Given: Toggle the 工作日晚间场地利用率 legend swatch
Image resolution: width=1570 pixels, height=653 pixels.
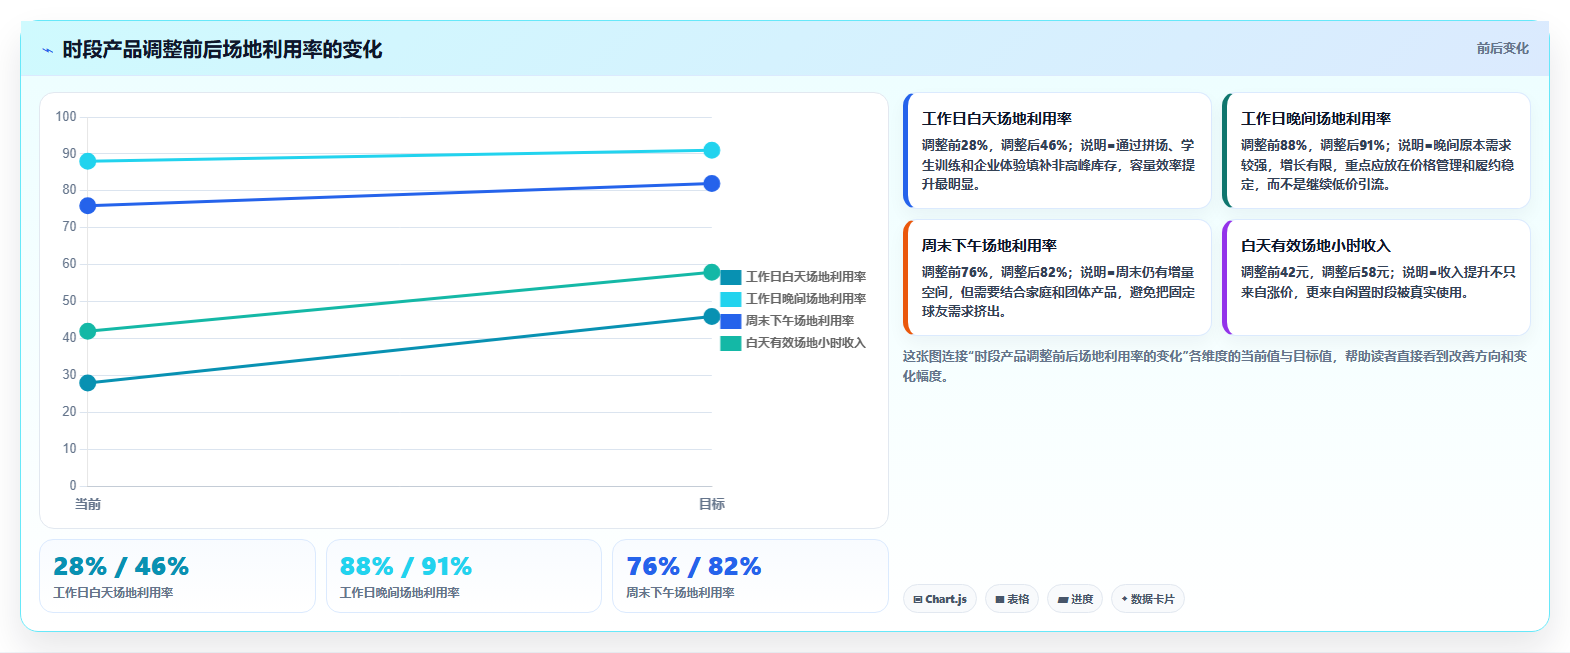Looking at the screenshot, I should click(x=731, y=299).
